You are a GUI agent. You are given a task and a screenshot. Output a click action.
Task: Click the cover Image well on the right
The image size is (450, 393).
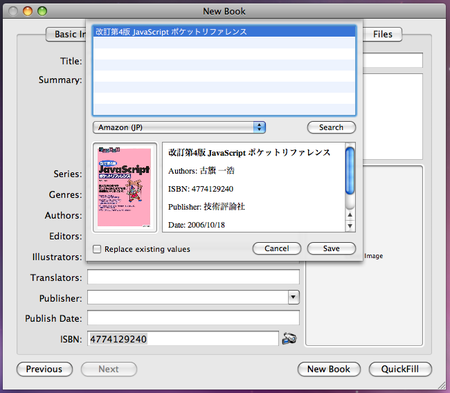pyautogui.click(x=364, y=256)
